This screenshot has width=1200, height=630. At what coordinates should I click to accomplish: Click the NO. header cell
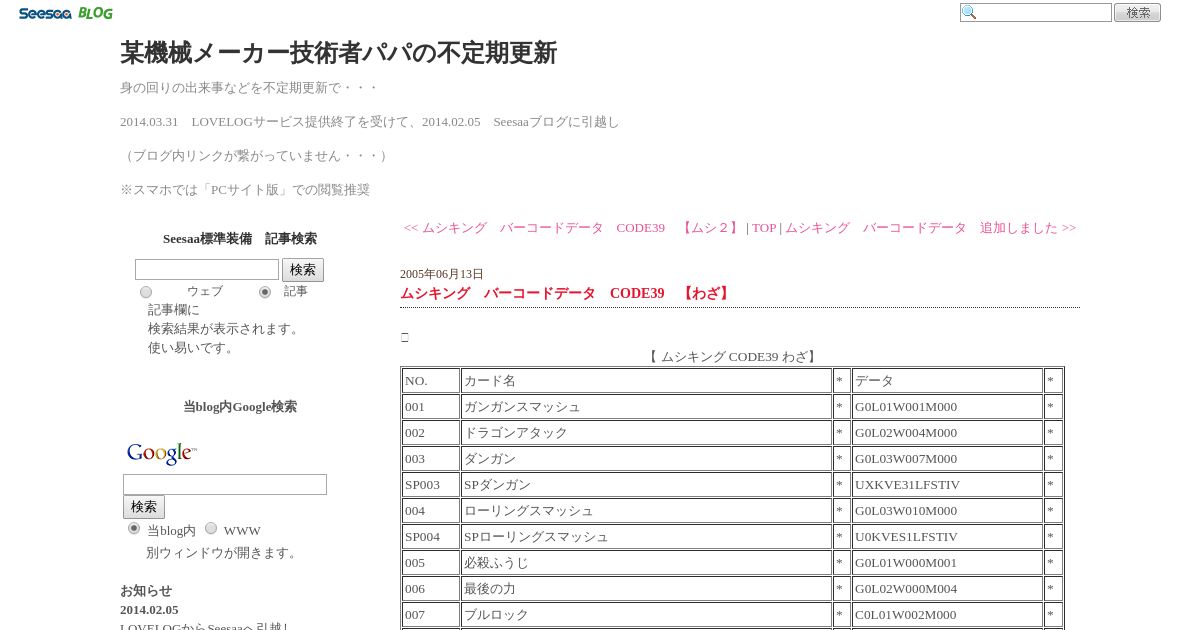click(431, 381)
